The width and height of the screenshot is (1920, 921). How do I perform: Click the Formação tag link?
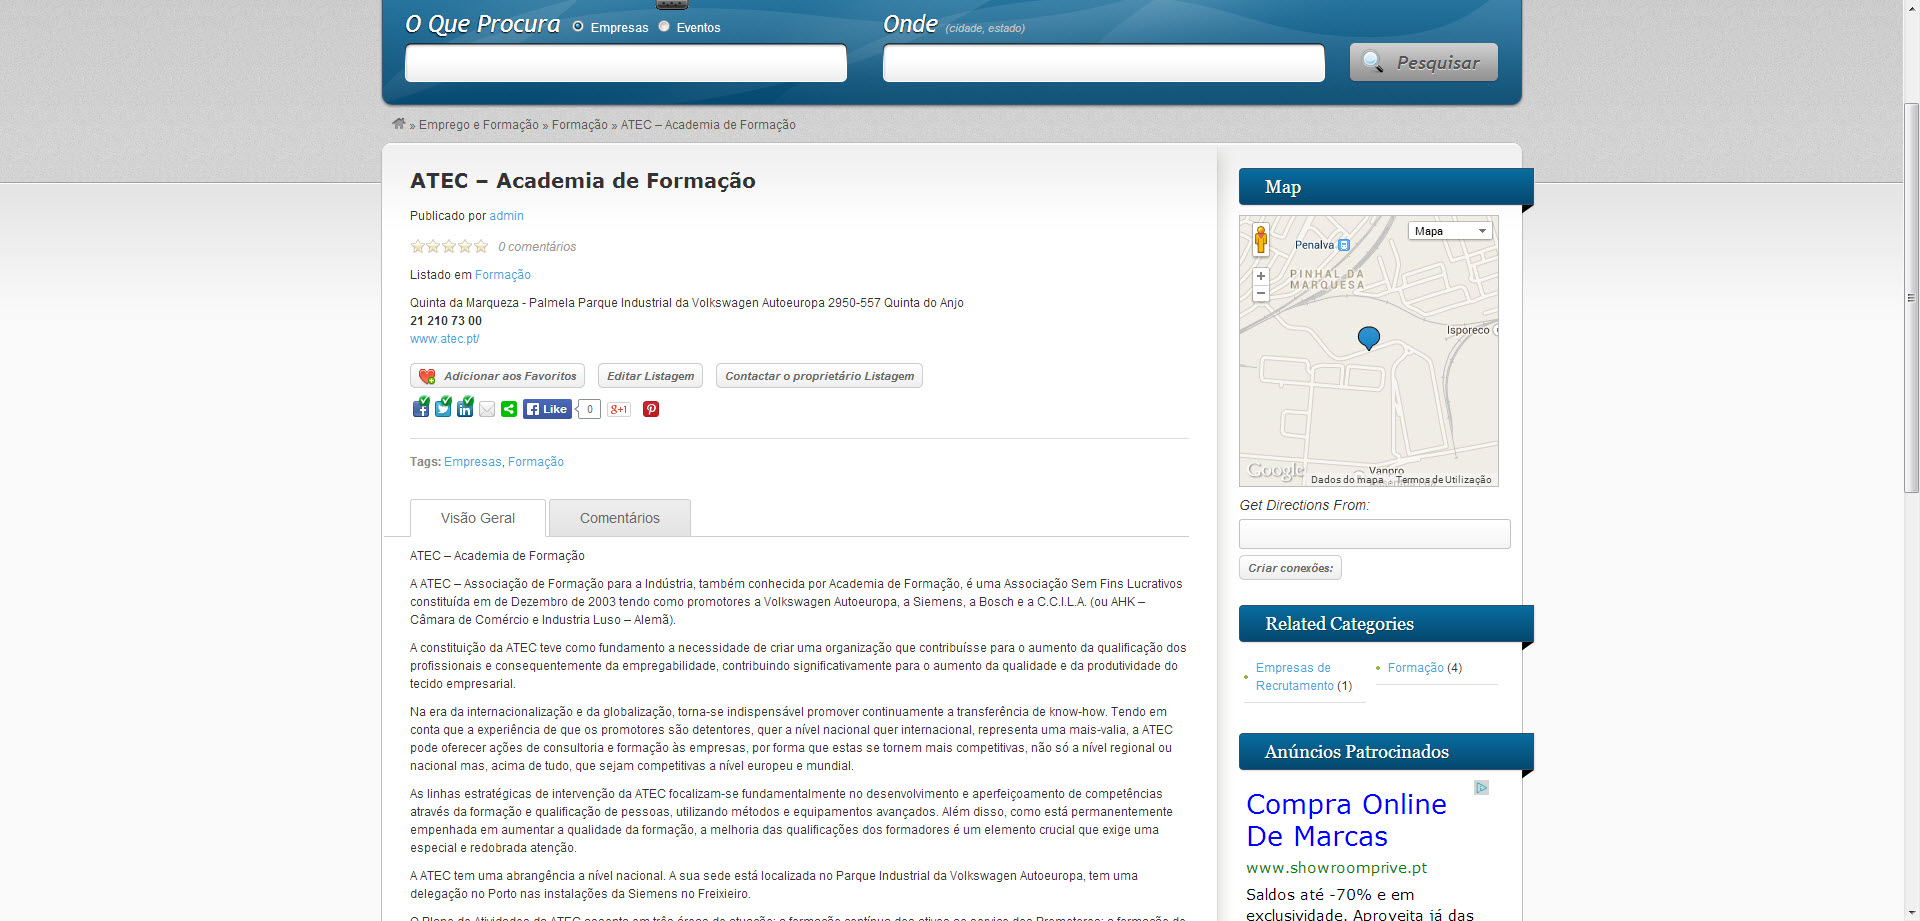[536, 462]
